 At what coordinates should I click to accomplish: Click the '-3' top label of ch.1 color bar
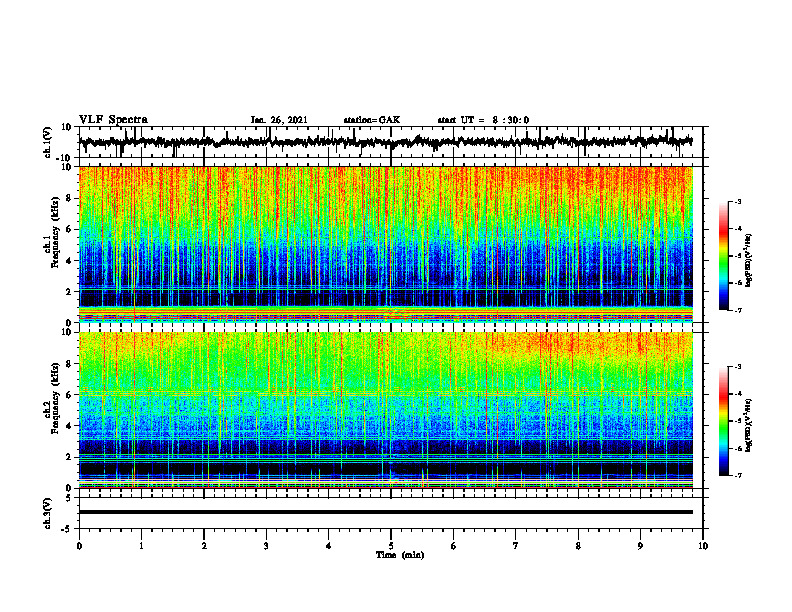point(737,201)
